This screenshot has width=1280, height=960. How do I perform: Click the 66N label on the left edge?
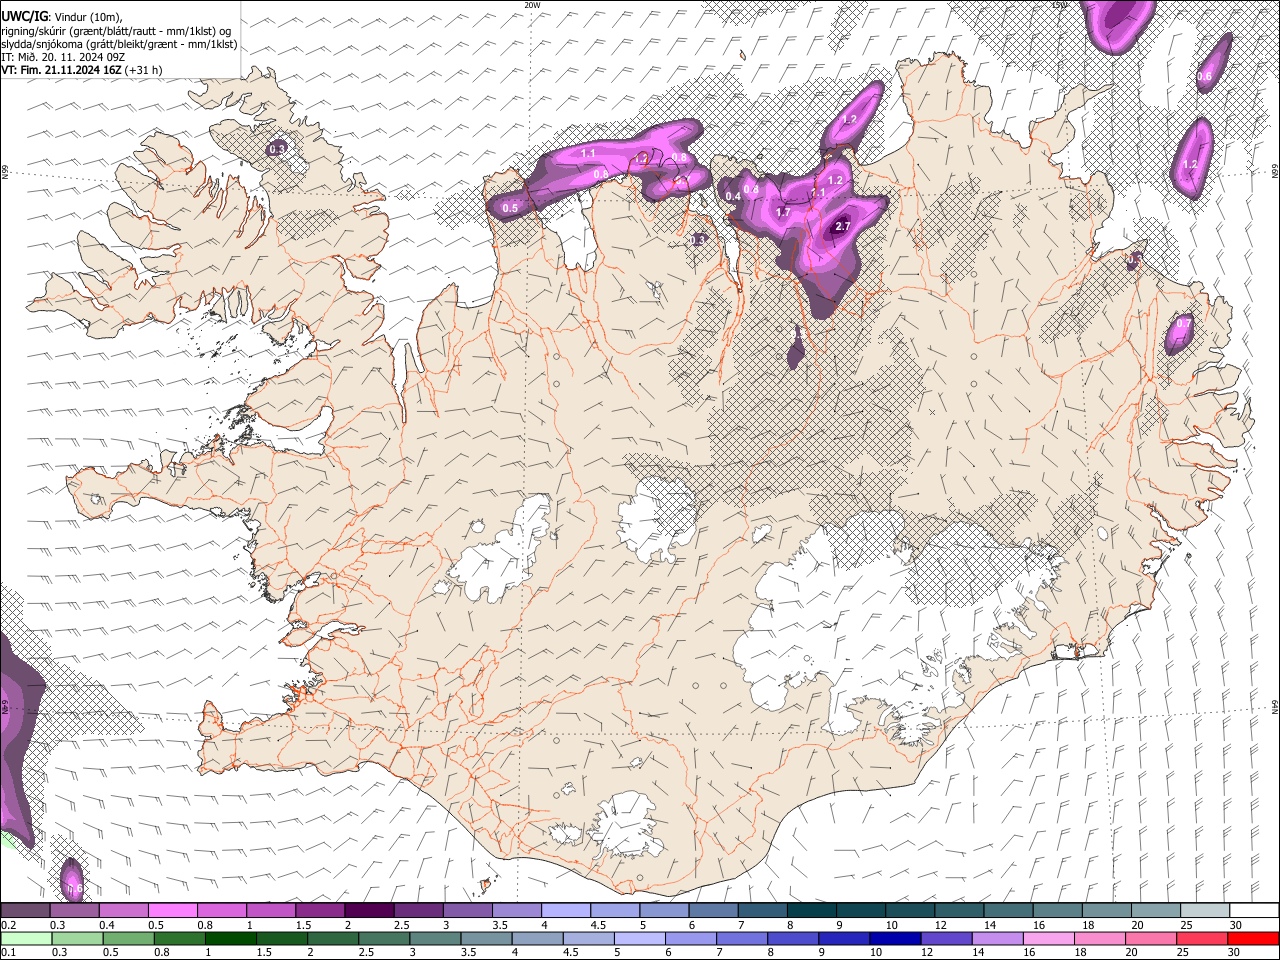(x=5, y=173)
